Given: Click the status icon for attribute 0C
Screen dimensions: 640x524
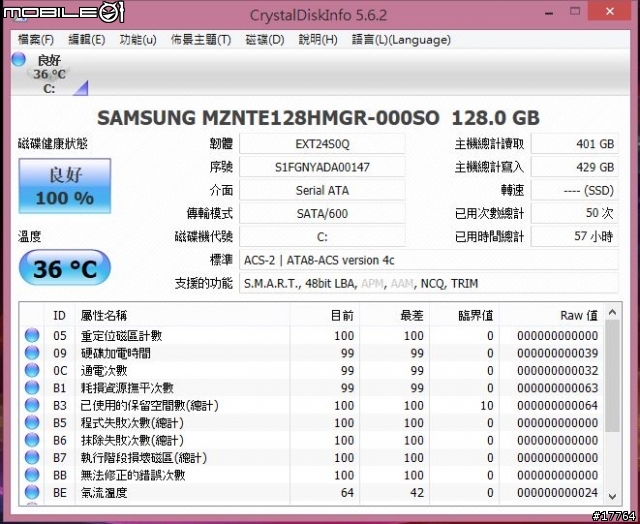Looking at the screenshot, I should tap(32, 371).
